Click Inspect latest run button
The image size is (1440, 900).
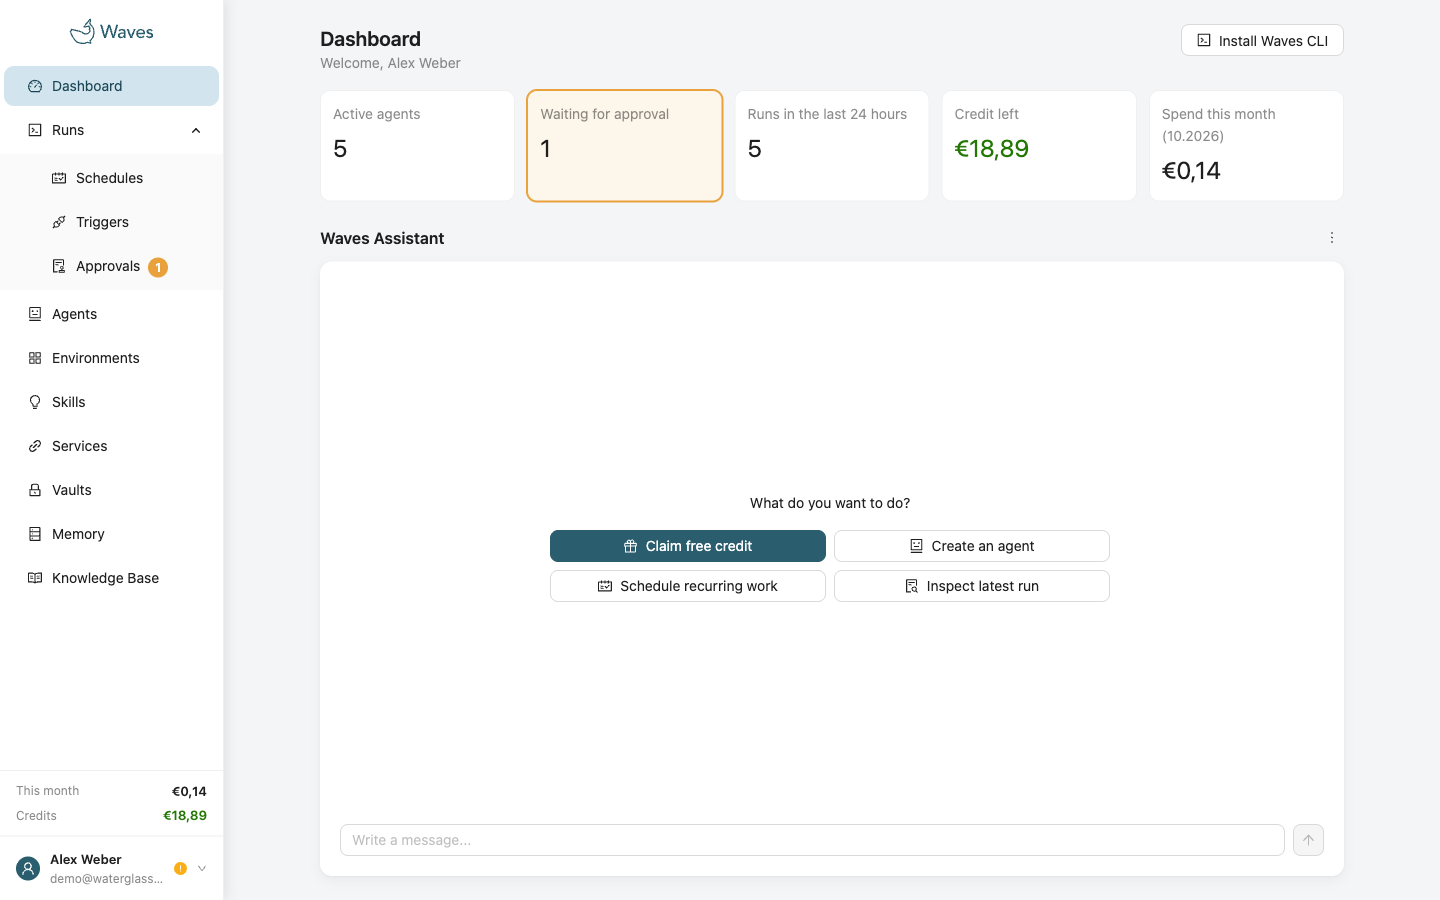972,586
